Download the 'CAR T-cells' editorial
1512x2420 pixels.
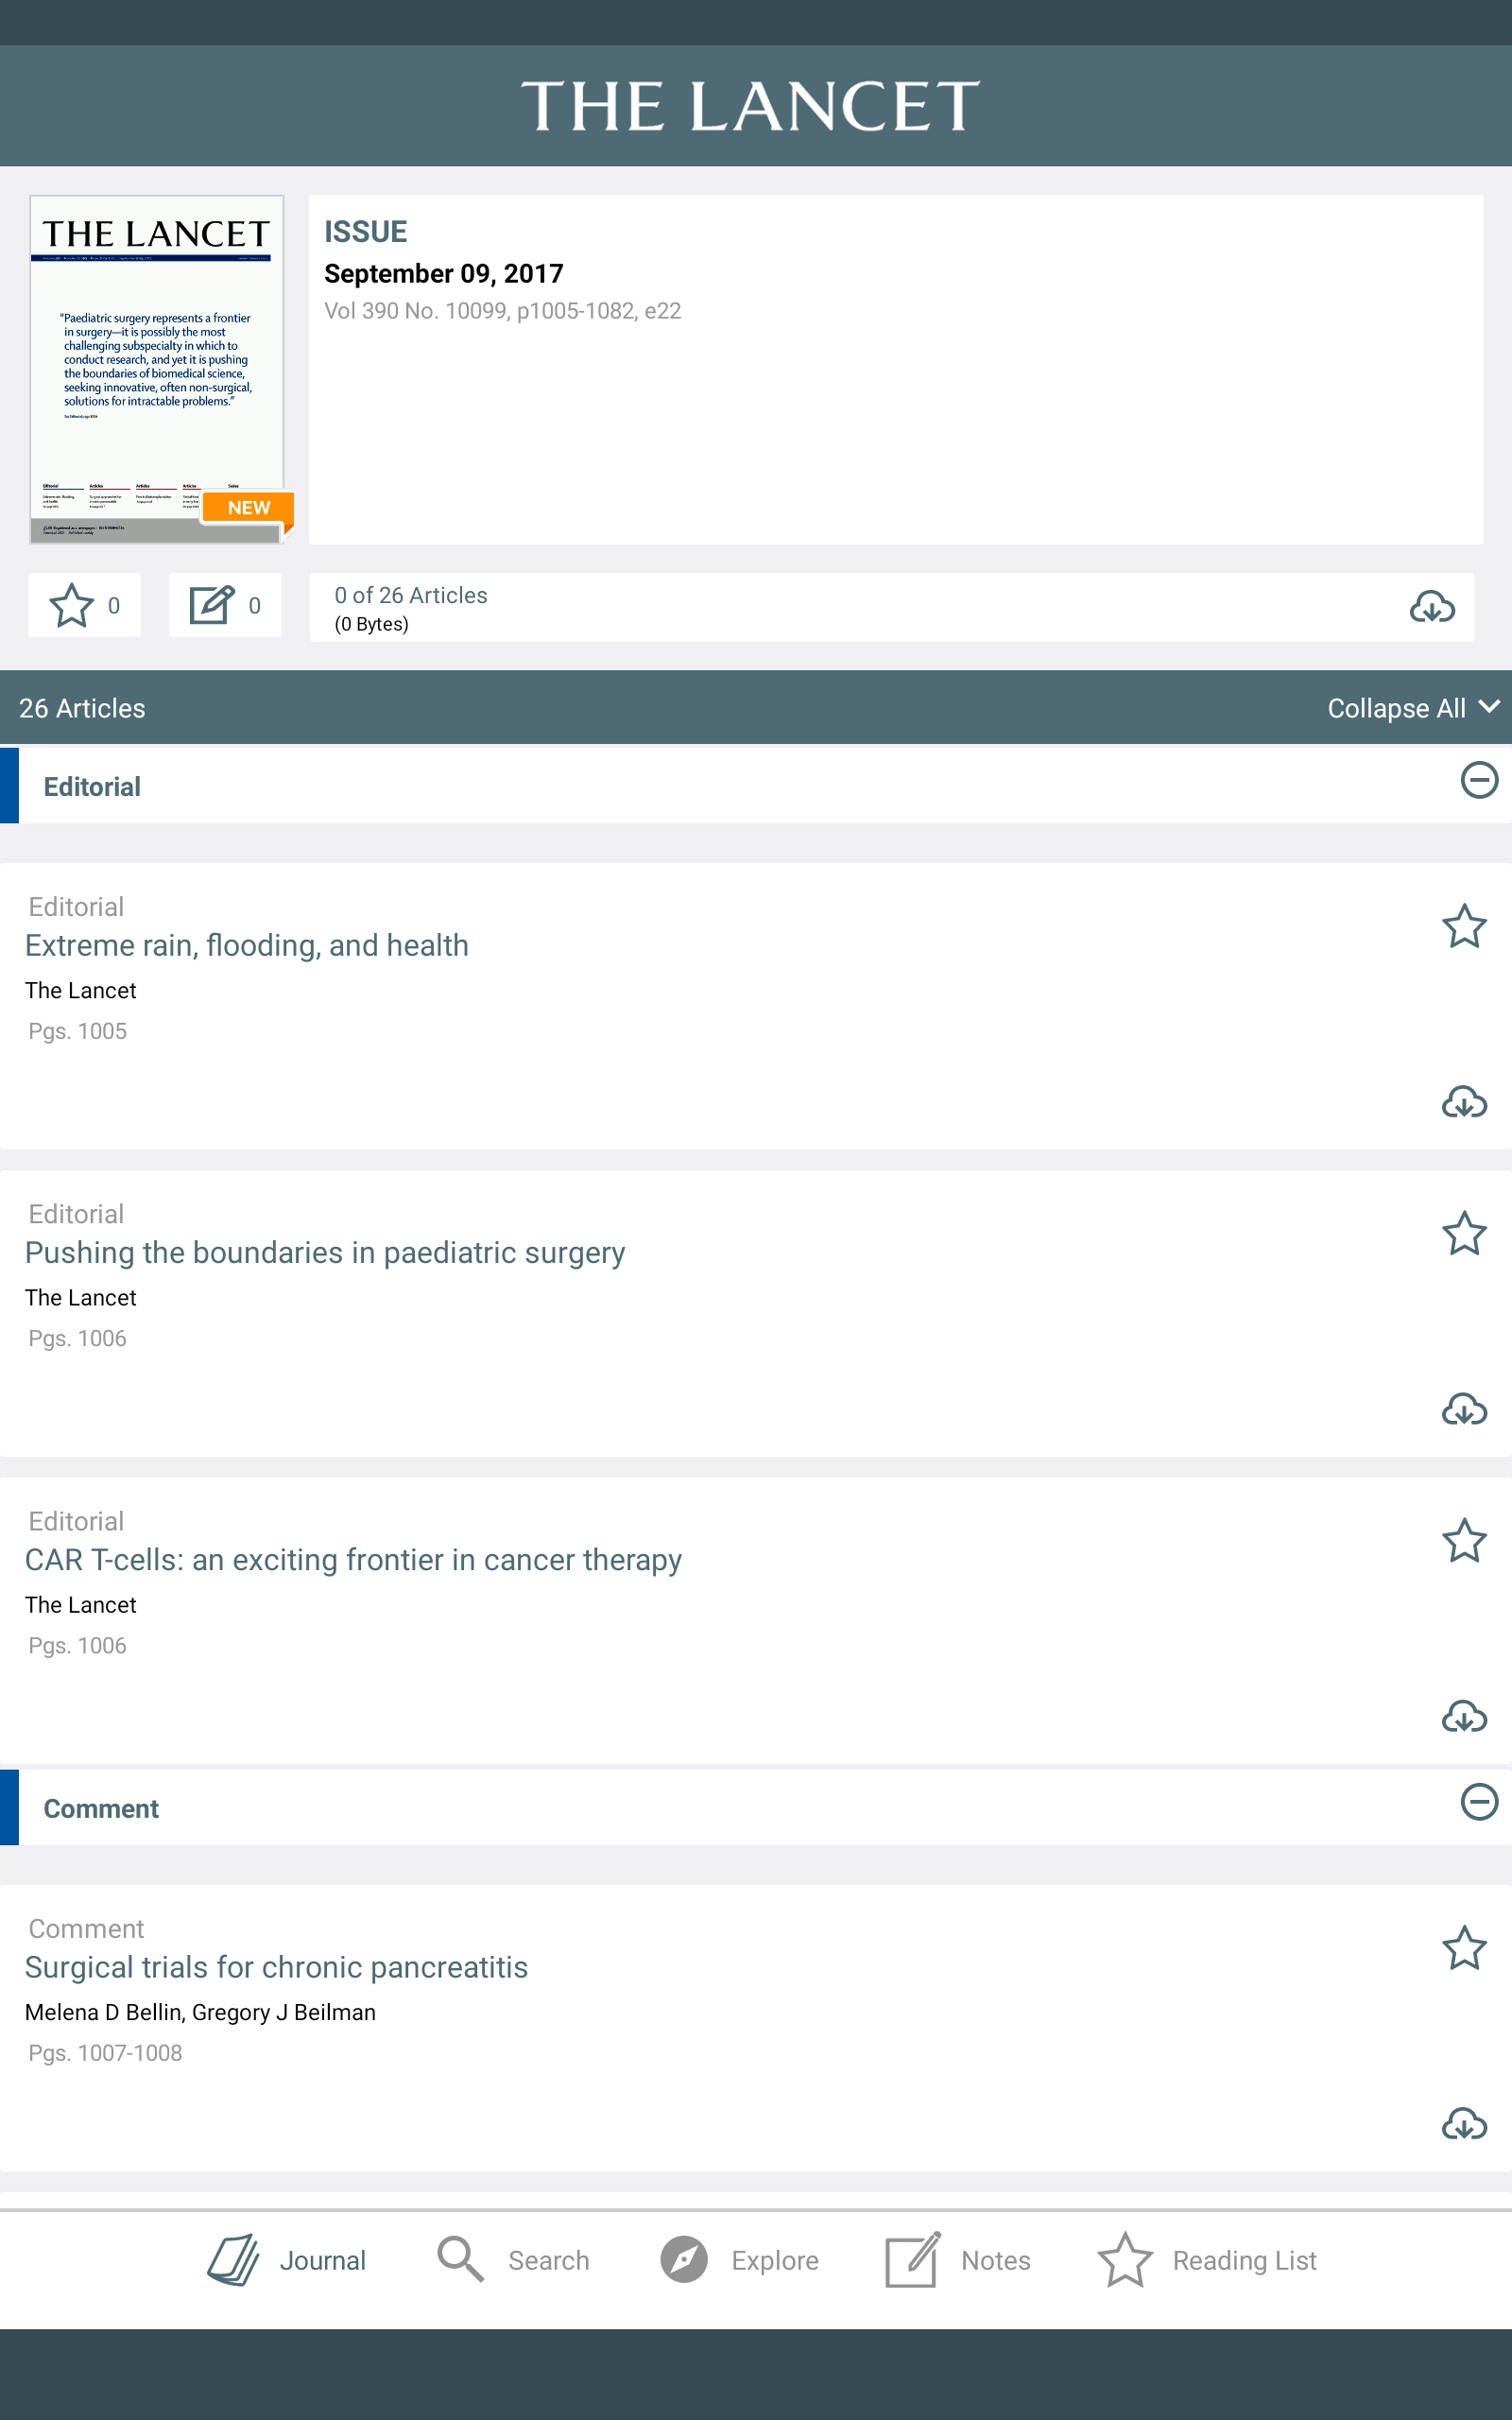pos(1464,1716)
